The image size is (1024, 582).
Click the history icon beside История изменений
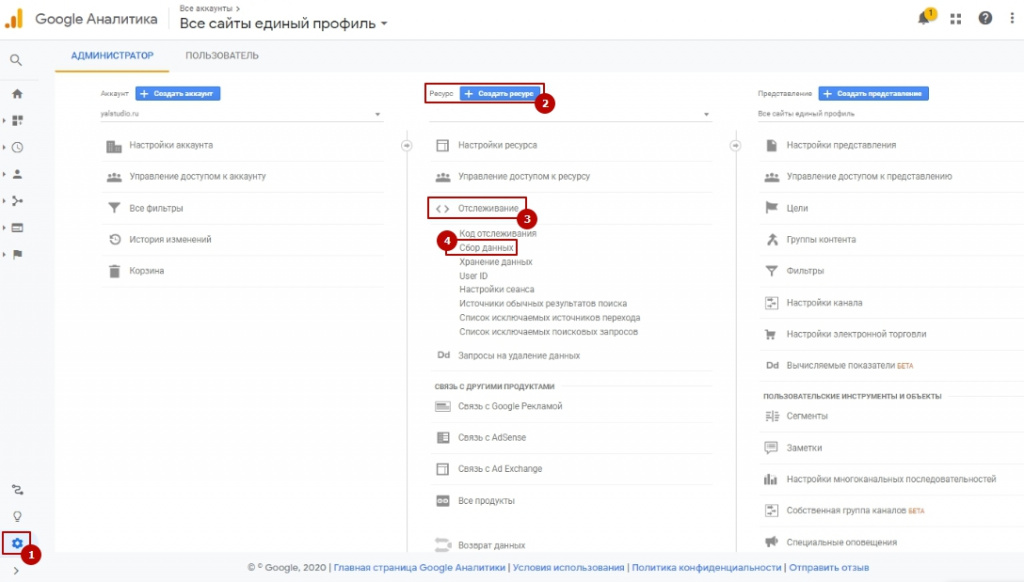click(x=114, y=239)
